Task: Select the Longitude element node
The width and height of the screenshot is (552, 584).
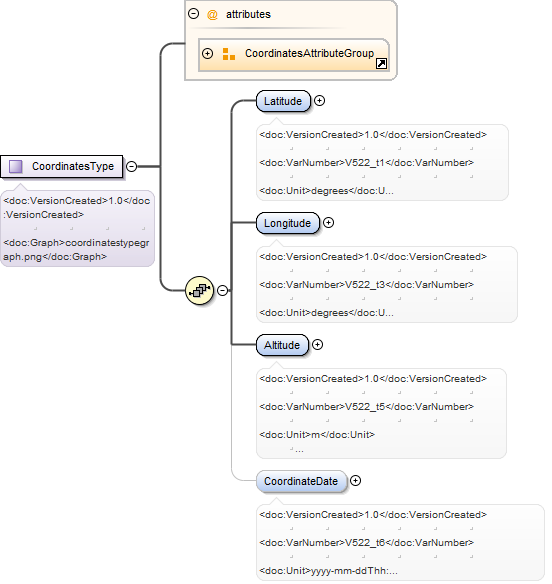Action: [x=288, y=223]
